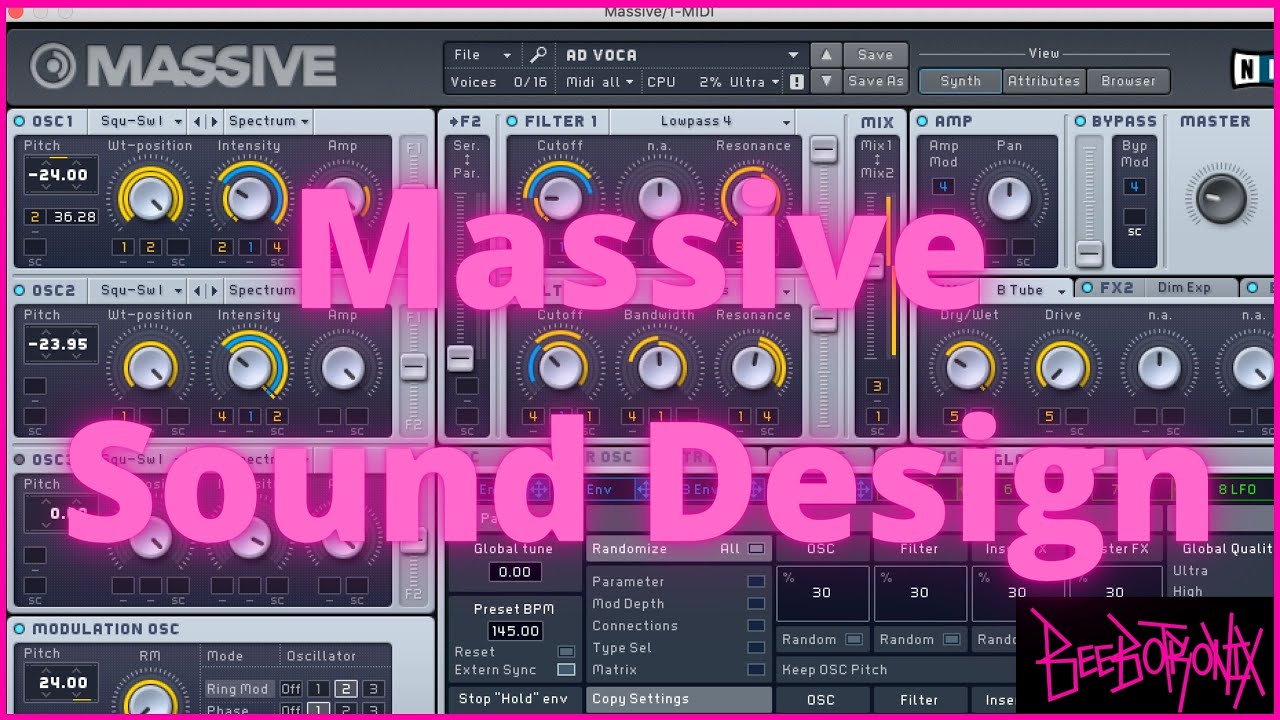Open OSC1 Squ-SwI wavetable dropdown
This screenshot has height=720, width=1280.
pos(140,122)
